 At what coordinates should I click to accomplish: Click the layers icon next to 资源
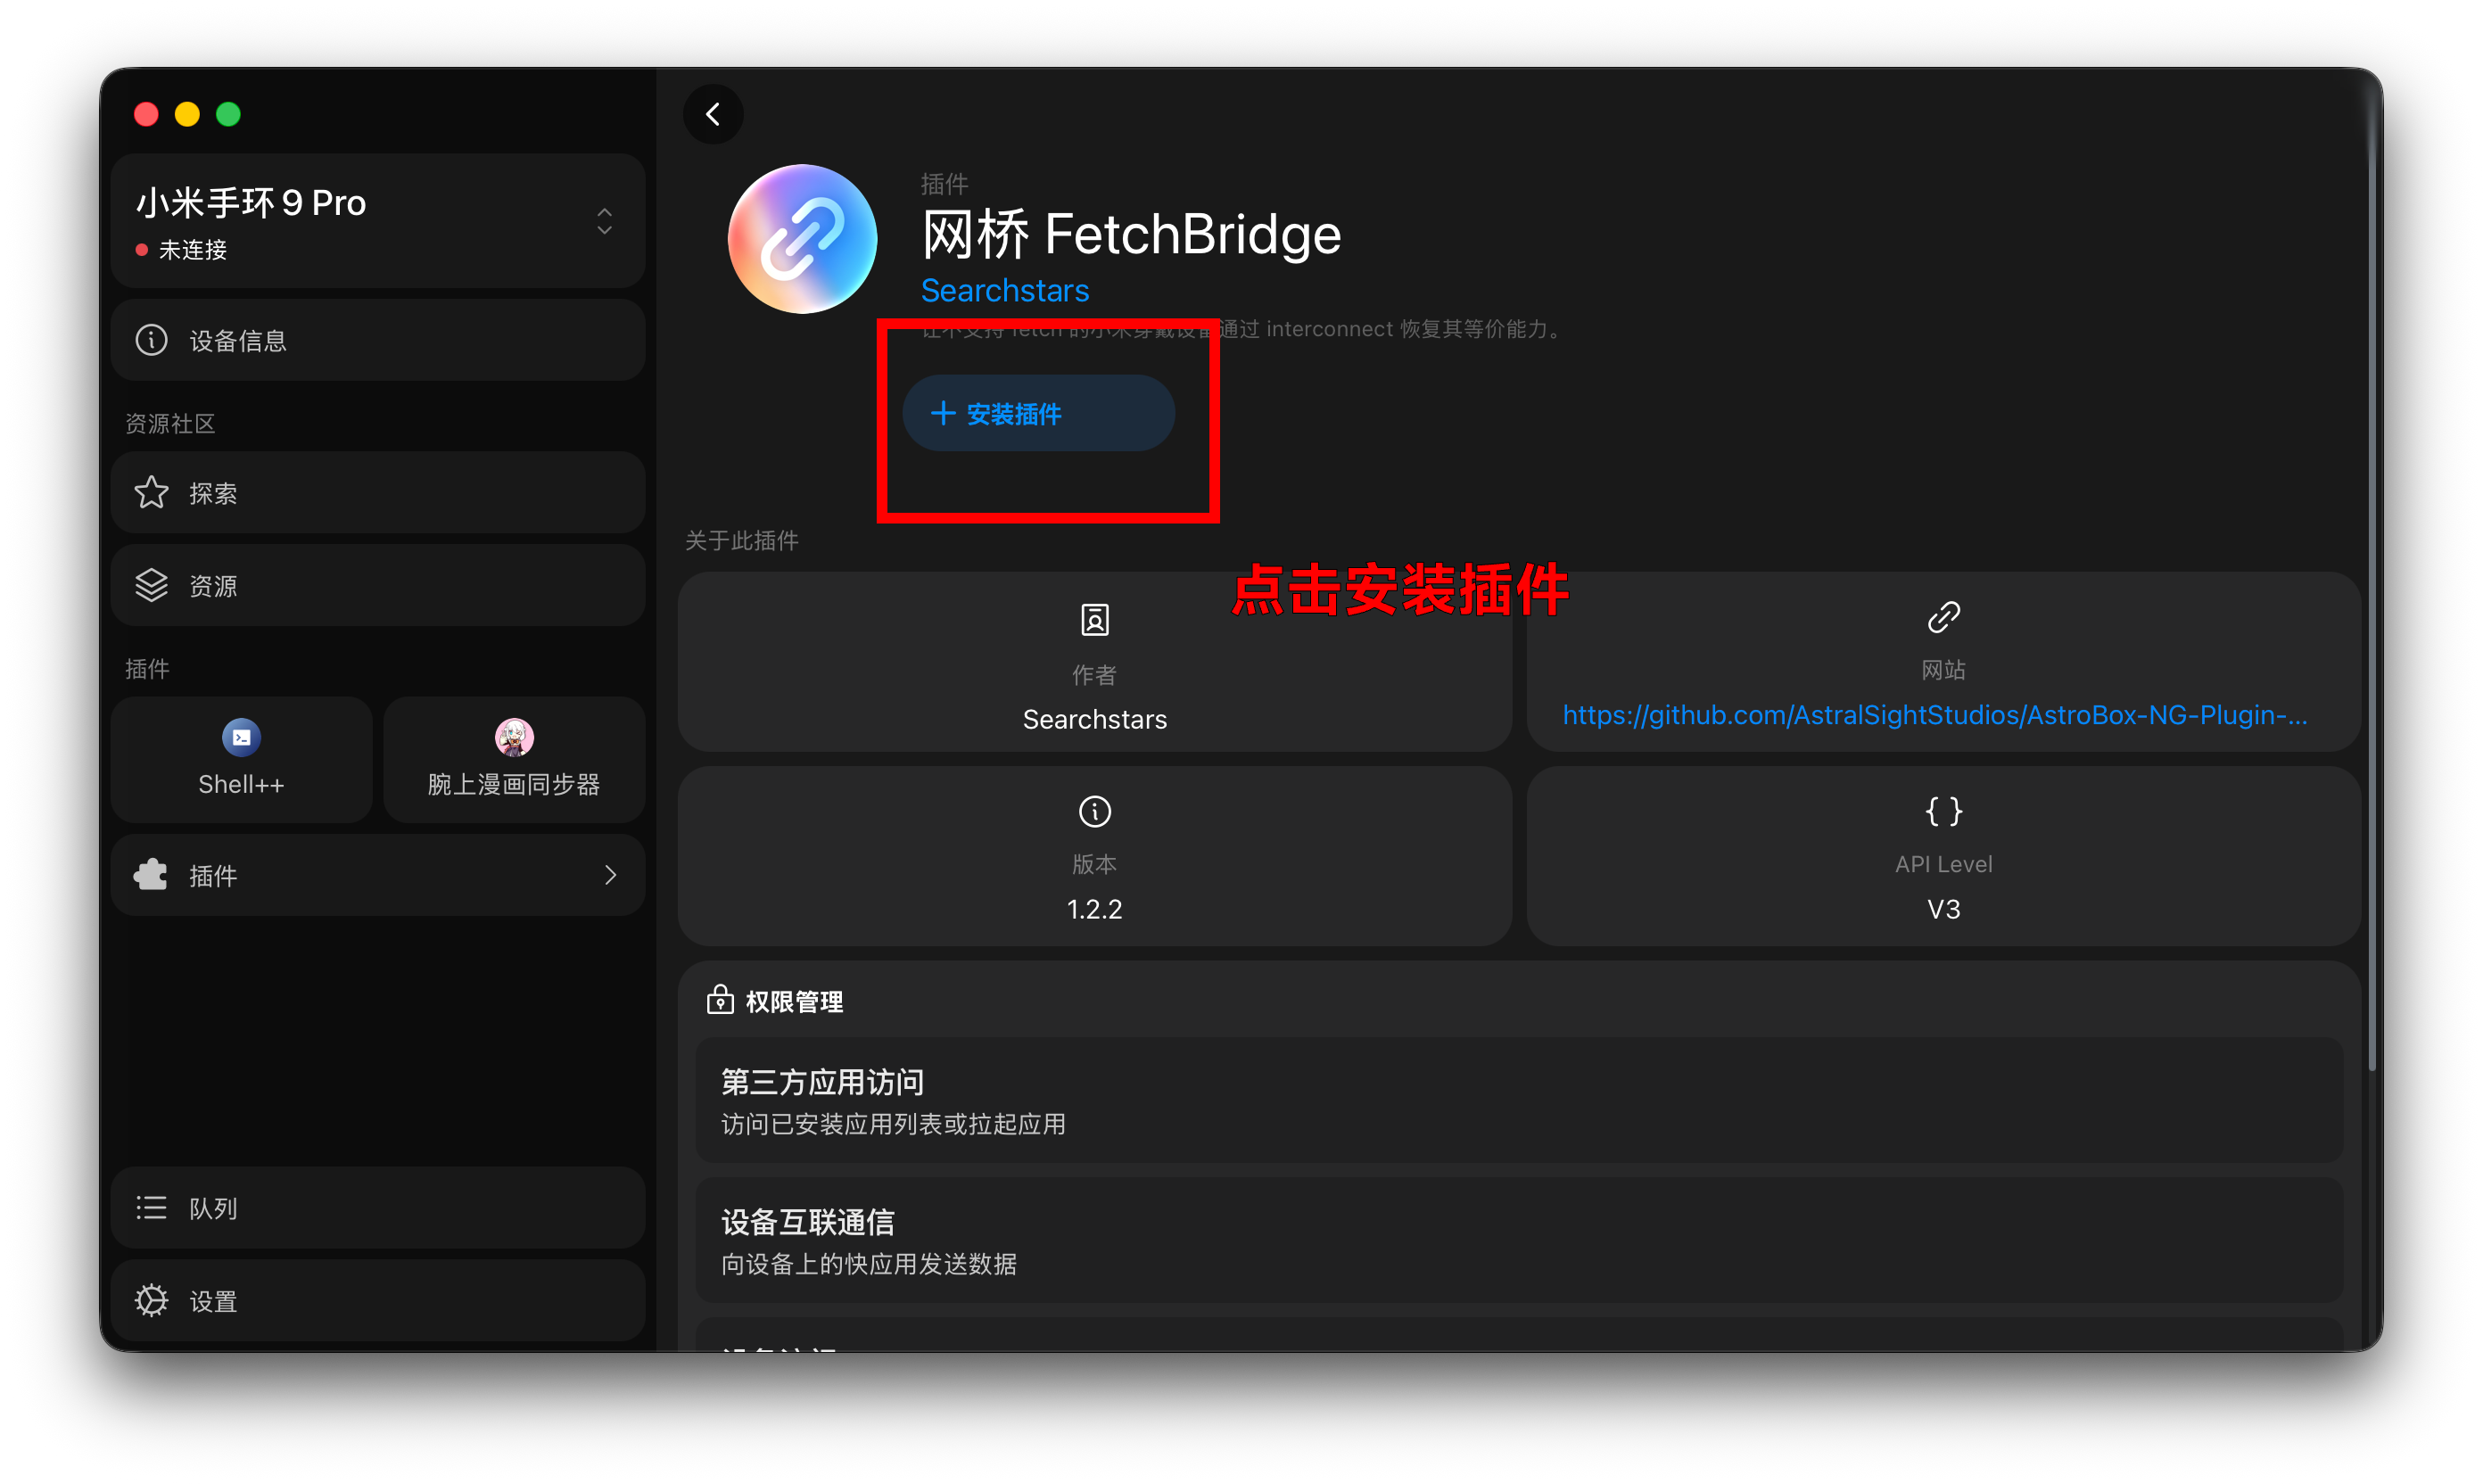pyautogui.click(x=152, y=585)
